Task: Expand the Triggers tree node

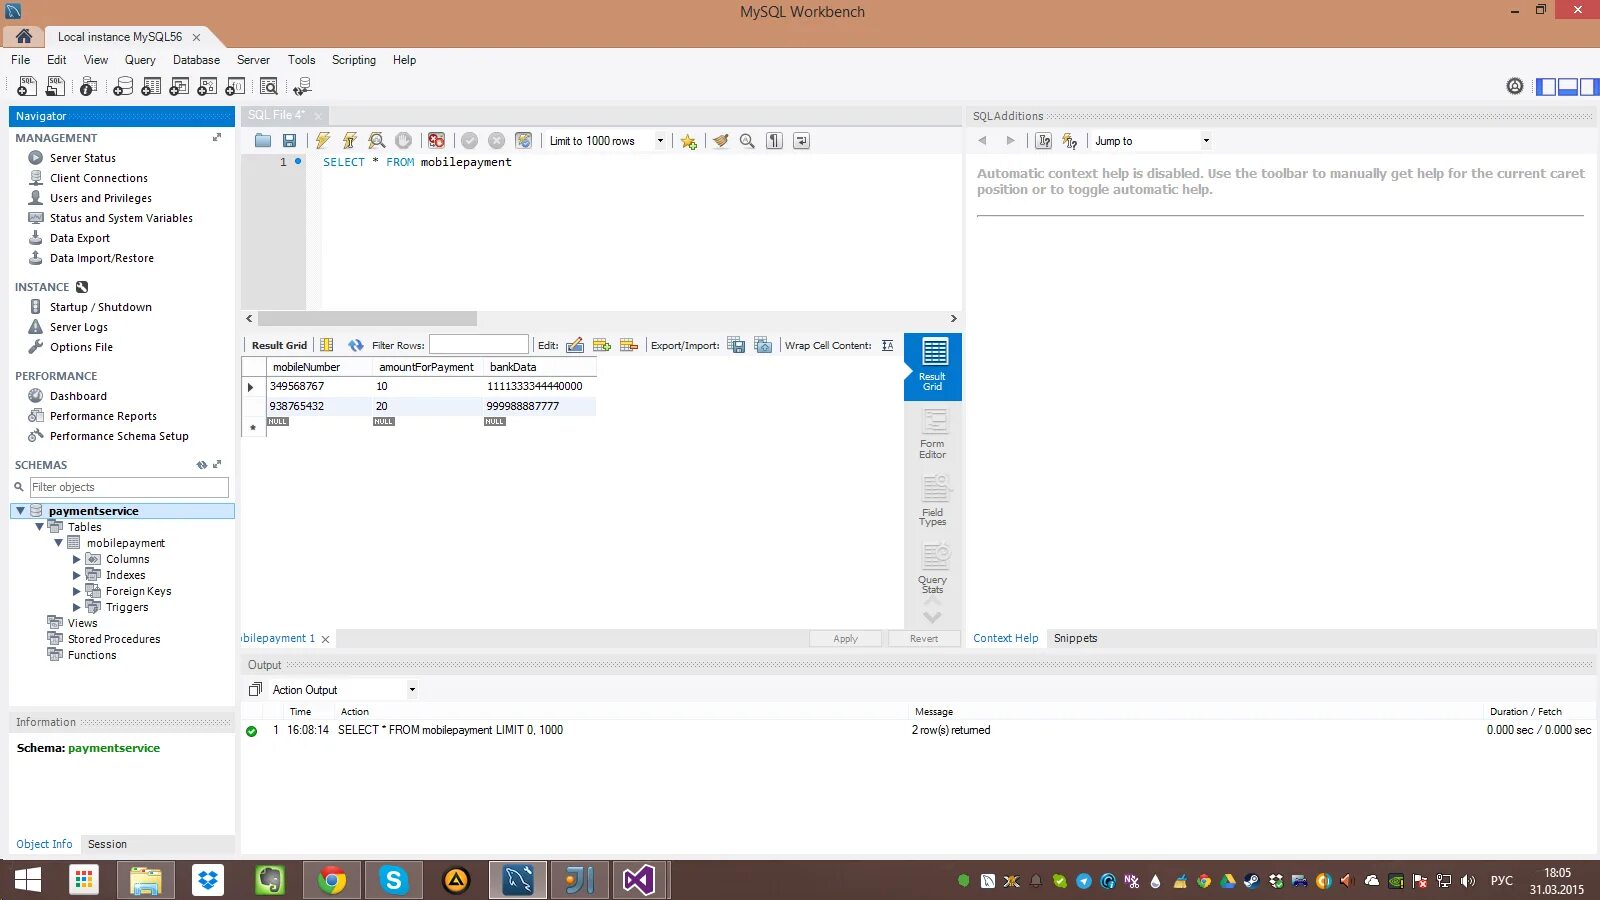Action: point(77,607)
